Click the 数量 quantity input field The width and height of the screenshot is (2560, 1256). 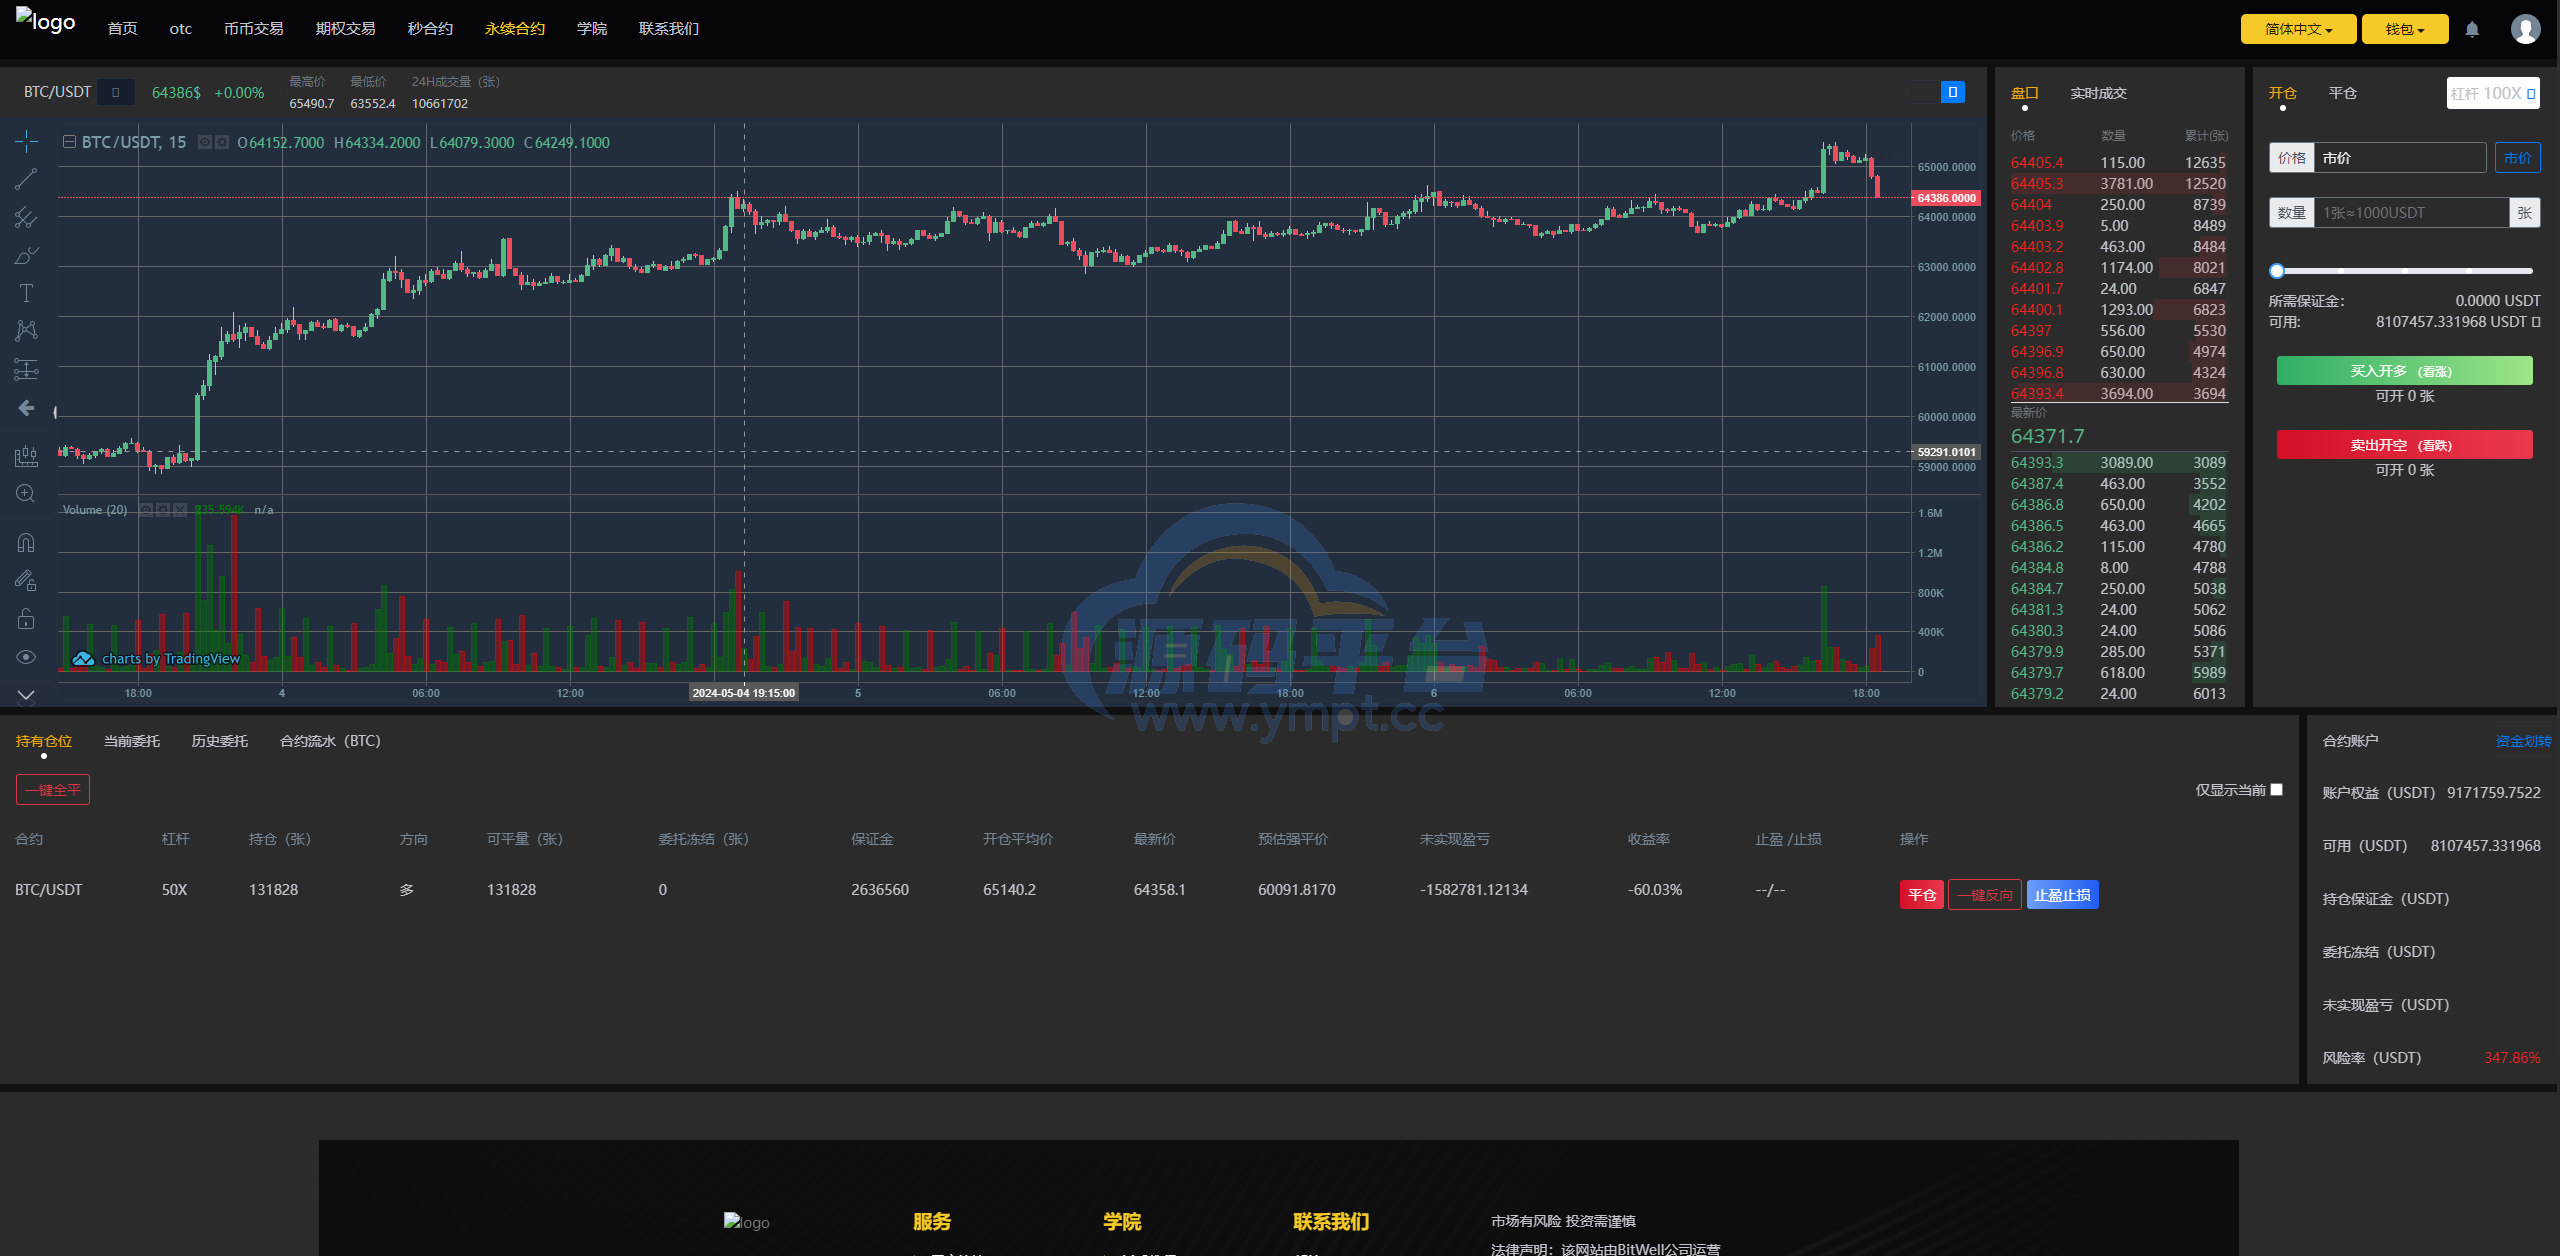pyautogui.click(x=2411, y=212)
